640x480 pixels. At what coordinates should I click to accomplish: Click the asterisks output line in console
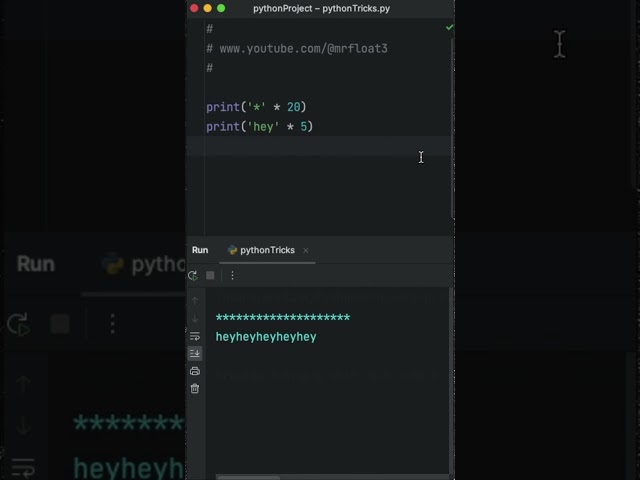(283, 317)
